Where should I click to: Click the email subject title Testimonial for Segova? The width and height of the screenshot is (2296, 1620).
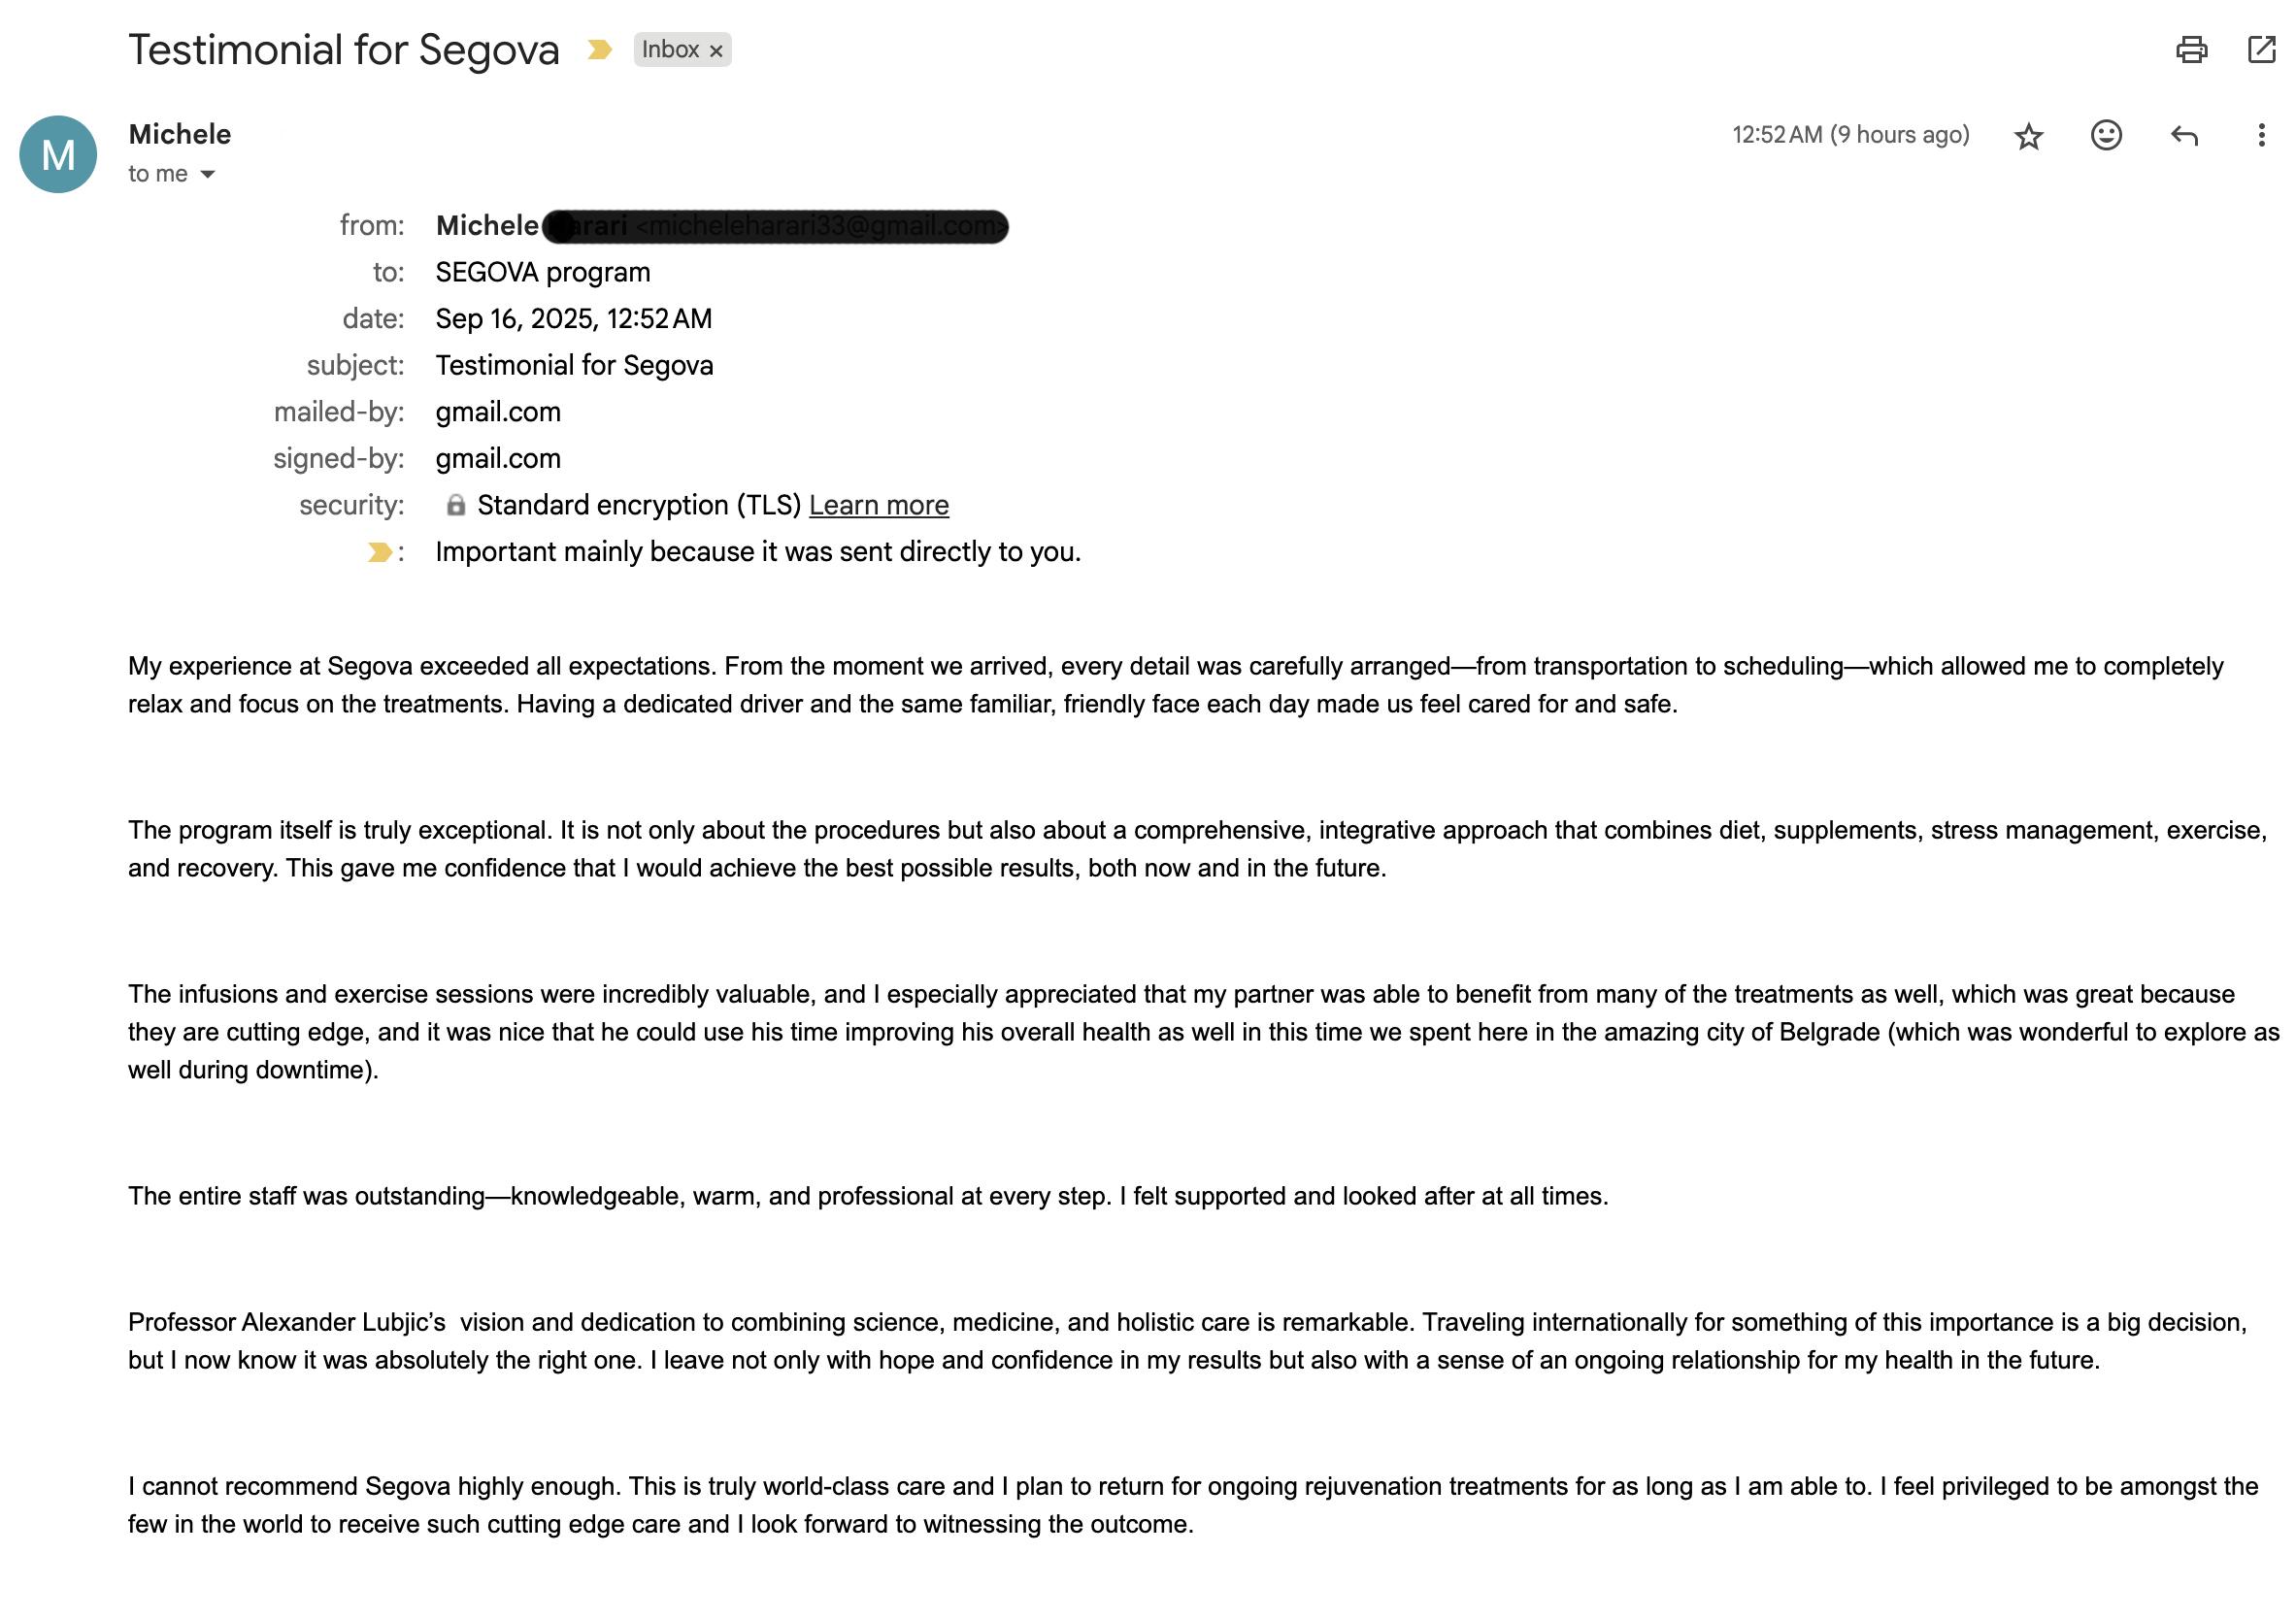click(344, 50)
